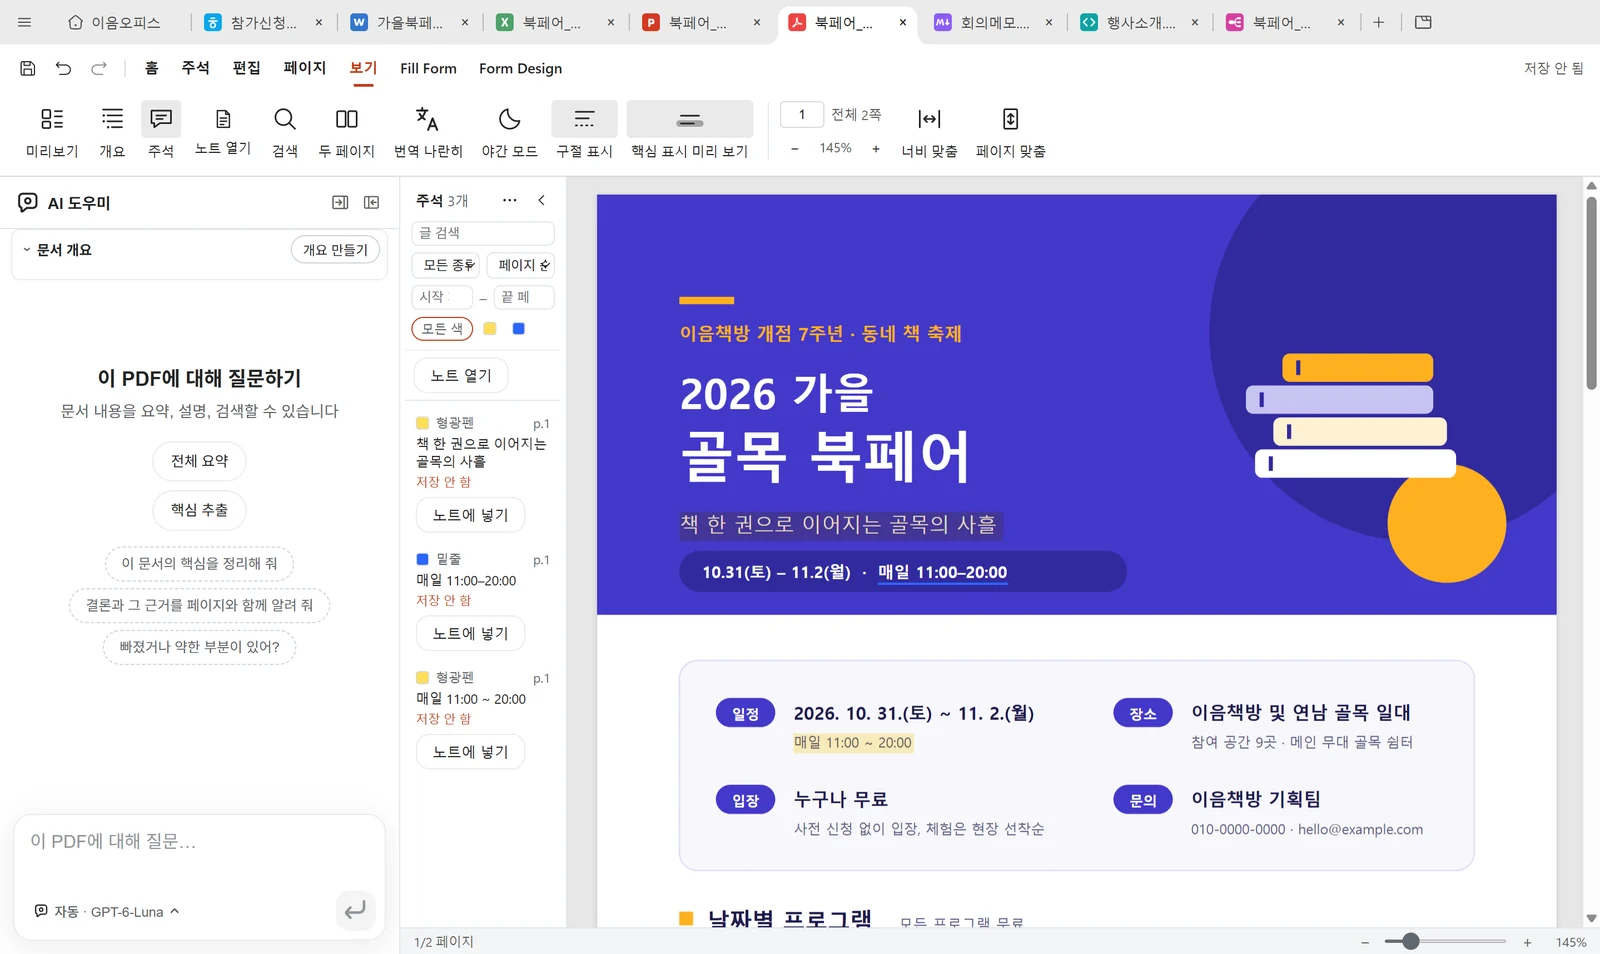
Task: Toggle the 주석 annotations panel
Action: [x=161, y=131]
